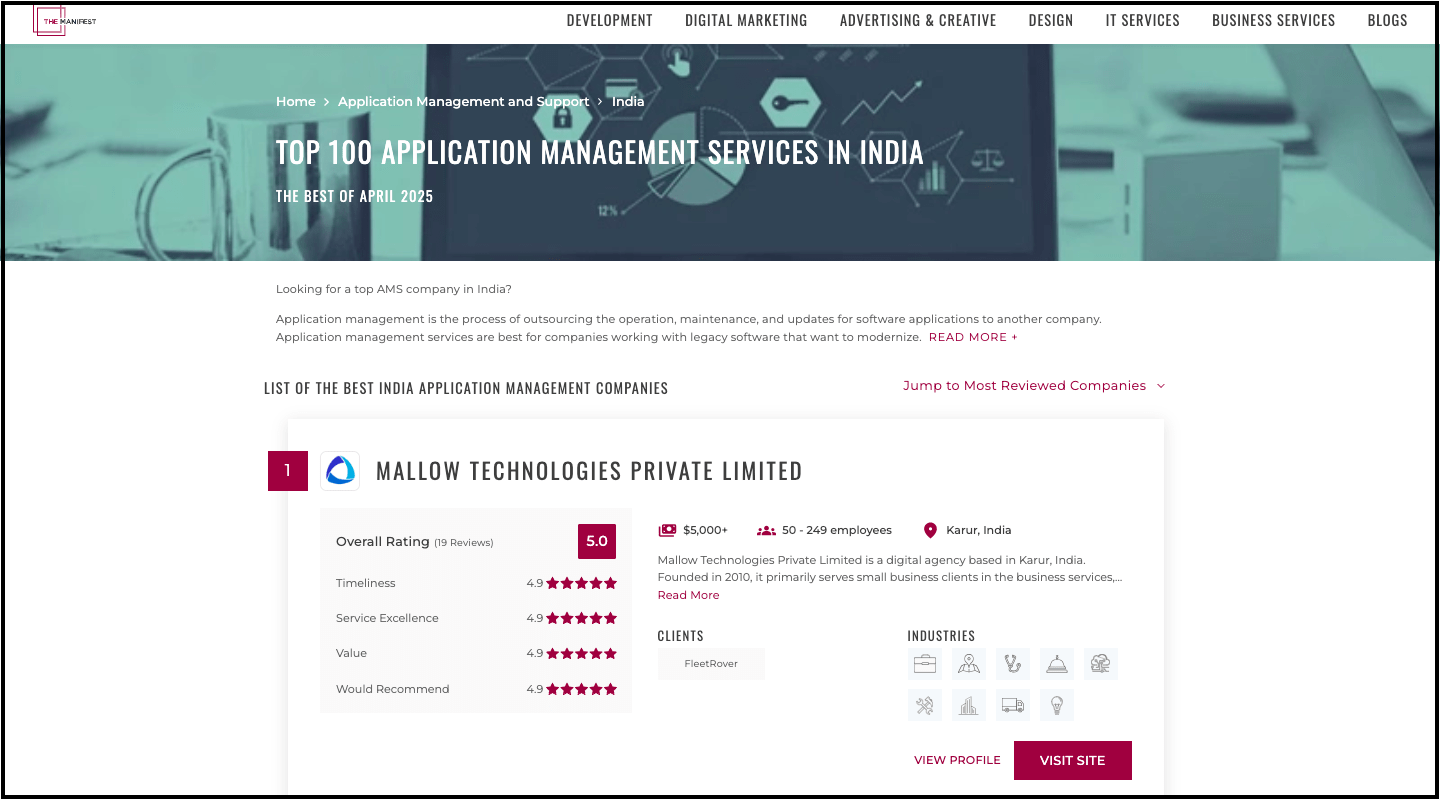1440x799 pixels.
Task: Click The Best of April 2025 subtitle
Action: (x=355, y=196)
